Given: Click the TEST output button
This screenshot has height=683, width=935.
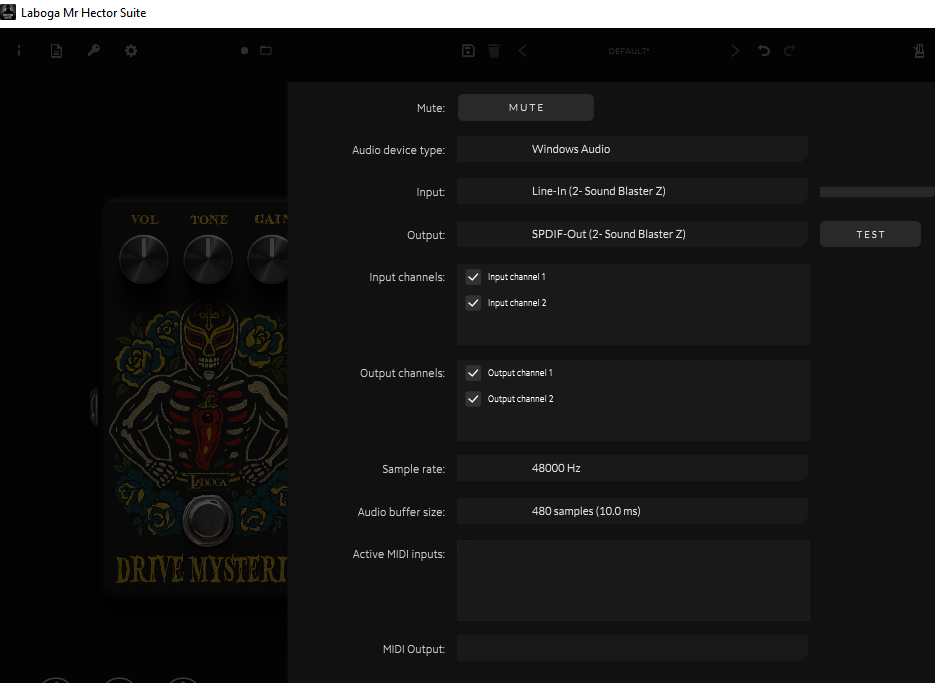Looking at the screenshot, I should [x=870, y=234].
